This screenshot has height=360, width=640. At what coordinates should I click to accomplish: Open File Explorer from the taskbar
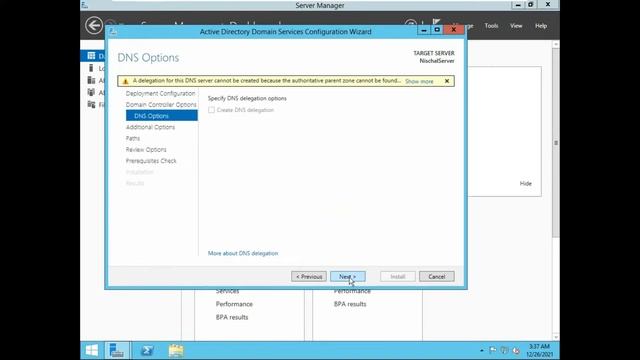(176, 350)
